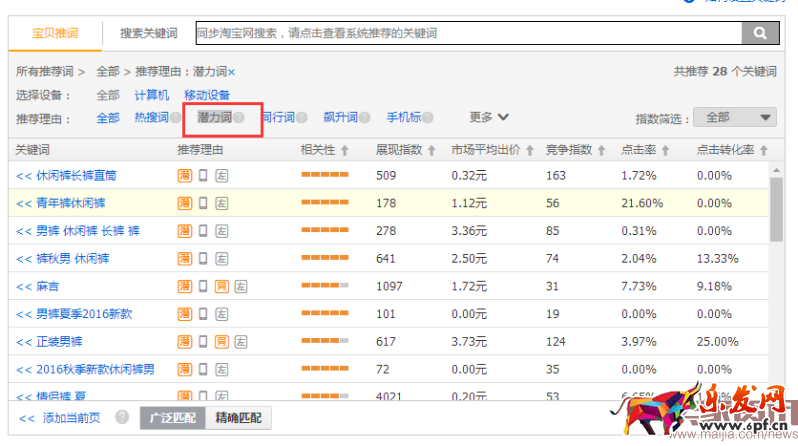Toggle the 飙升词 recommendation filter
The width and height of the screenshot is (798, 446).
[340, 118]
